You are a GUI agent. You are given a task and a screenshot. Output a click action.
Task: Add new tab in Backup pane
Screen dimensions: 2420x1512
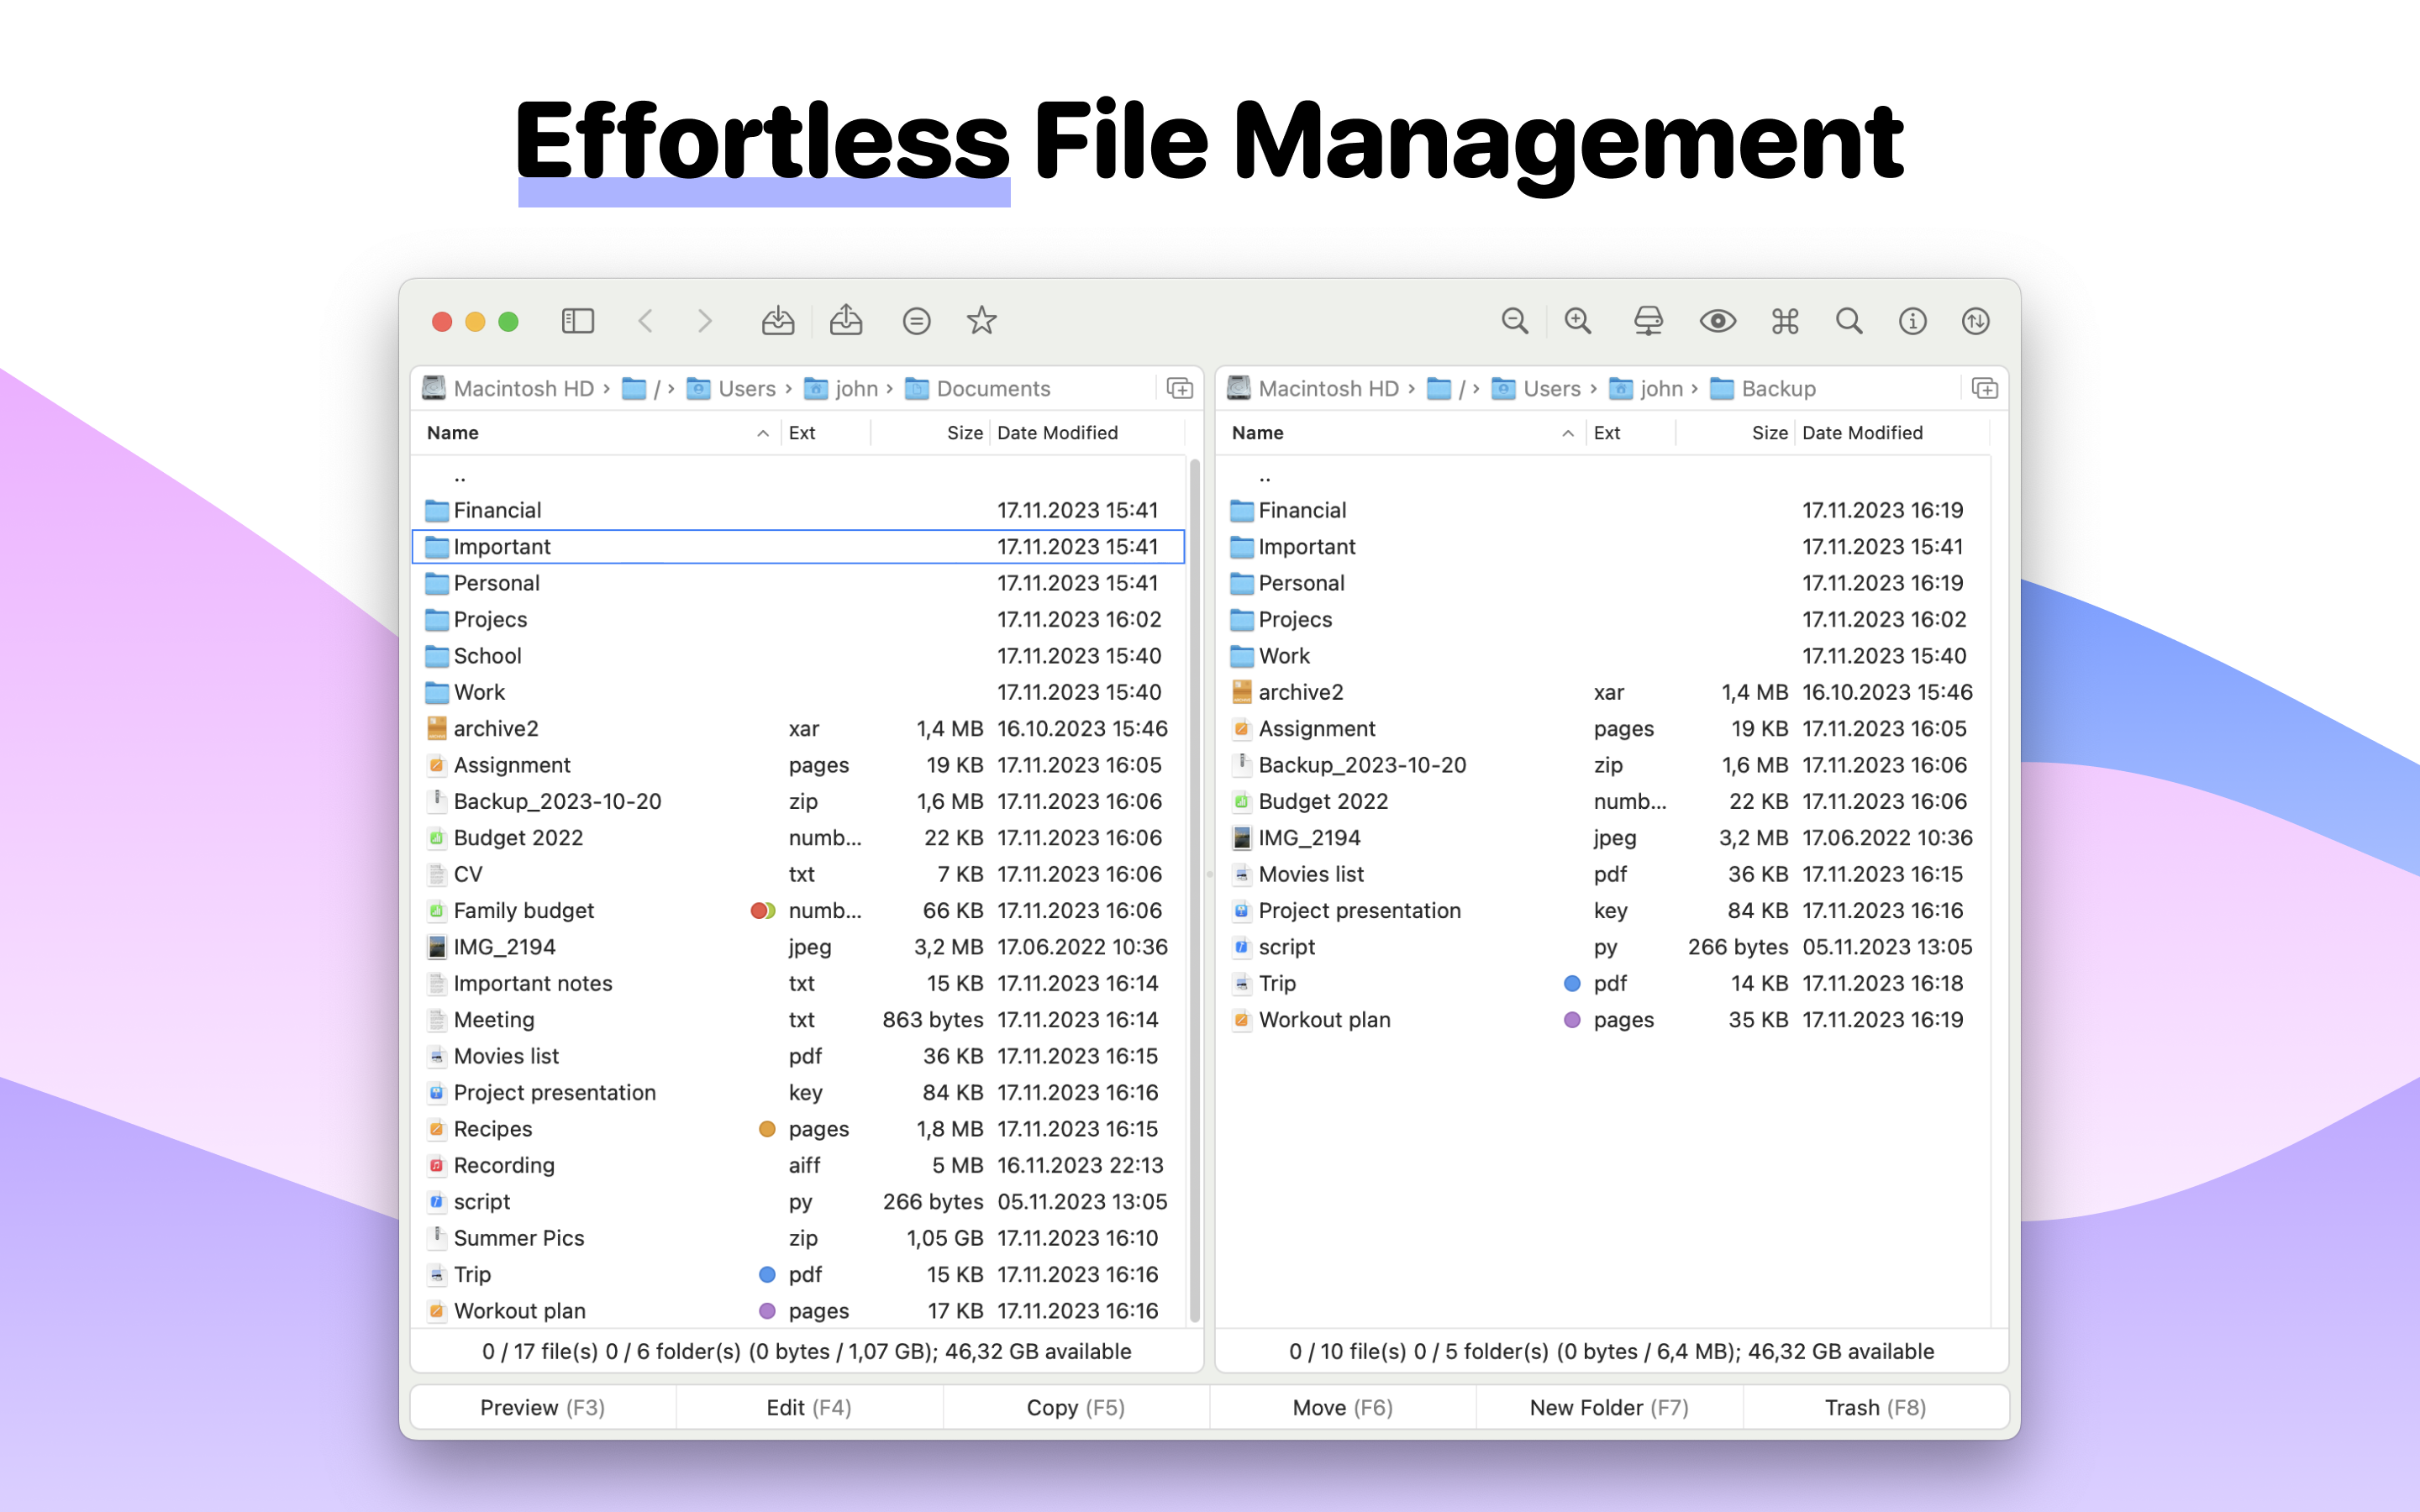[x=1984, y=388]
